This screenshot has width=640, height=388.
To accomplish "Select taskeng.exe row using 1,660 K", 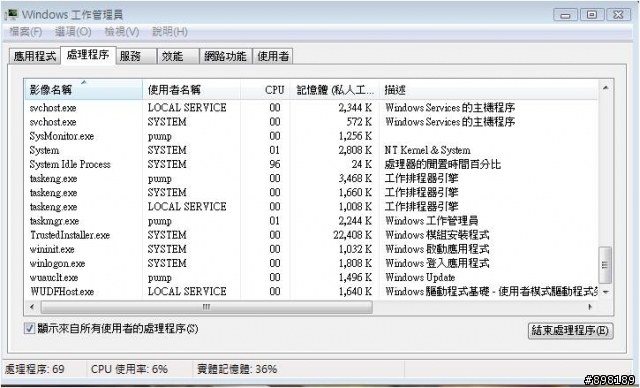I will (x=311, y=193).
